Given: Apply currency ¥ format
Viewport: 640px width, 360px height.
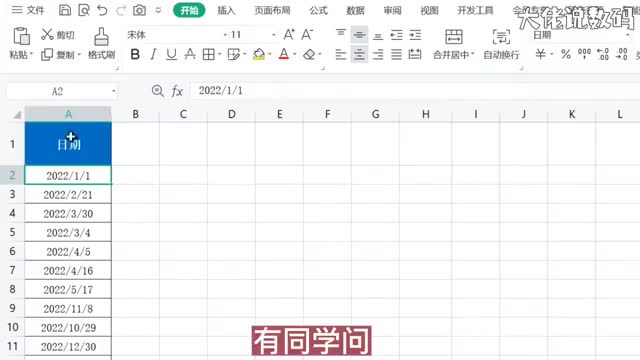Looking at the screenshot, I should [x=541, y=54].
